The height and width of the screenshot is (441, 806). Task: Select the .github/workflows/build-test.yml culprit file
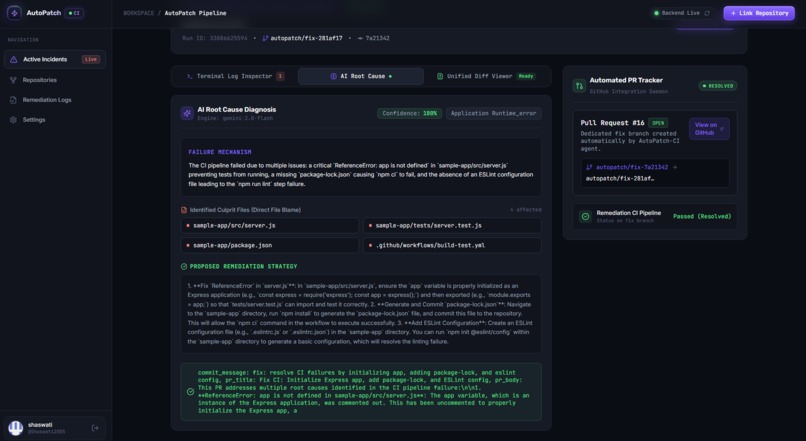[452, 245]
